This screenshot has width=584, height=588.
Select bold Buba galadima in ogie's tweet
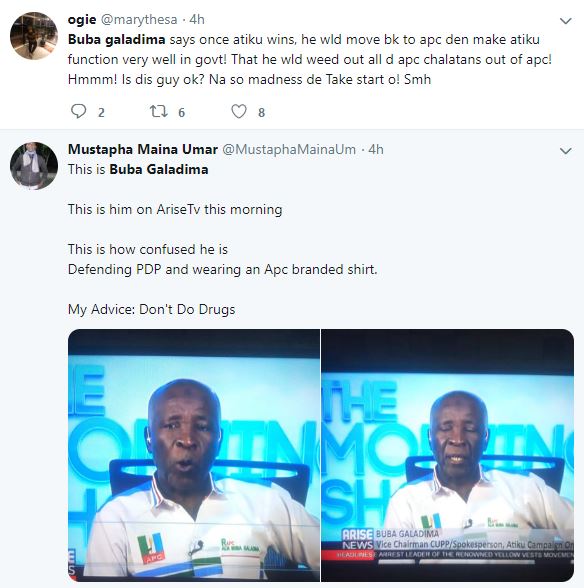117,39
